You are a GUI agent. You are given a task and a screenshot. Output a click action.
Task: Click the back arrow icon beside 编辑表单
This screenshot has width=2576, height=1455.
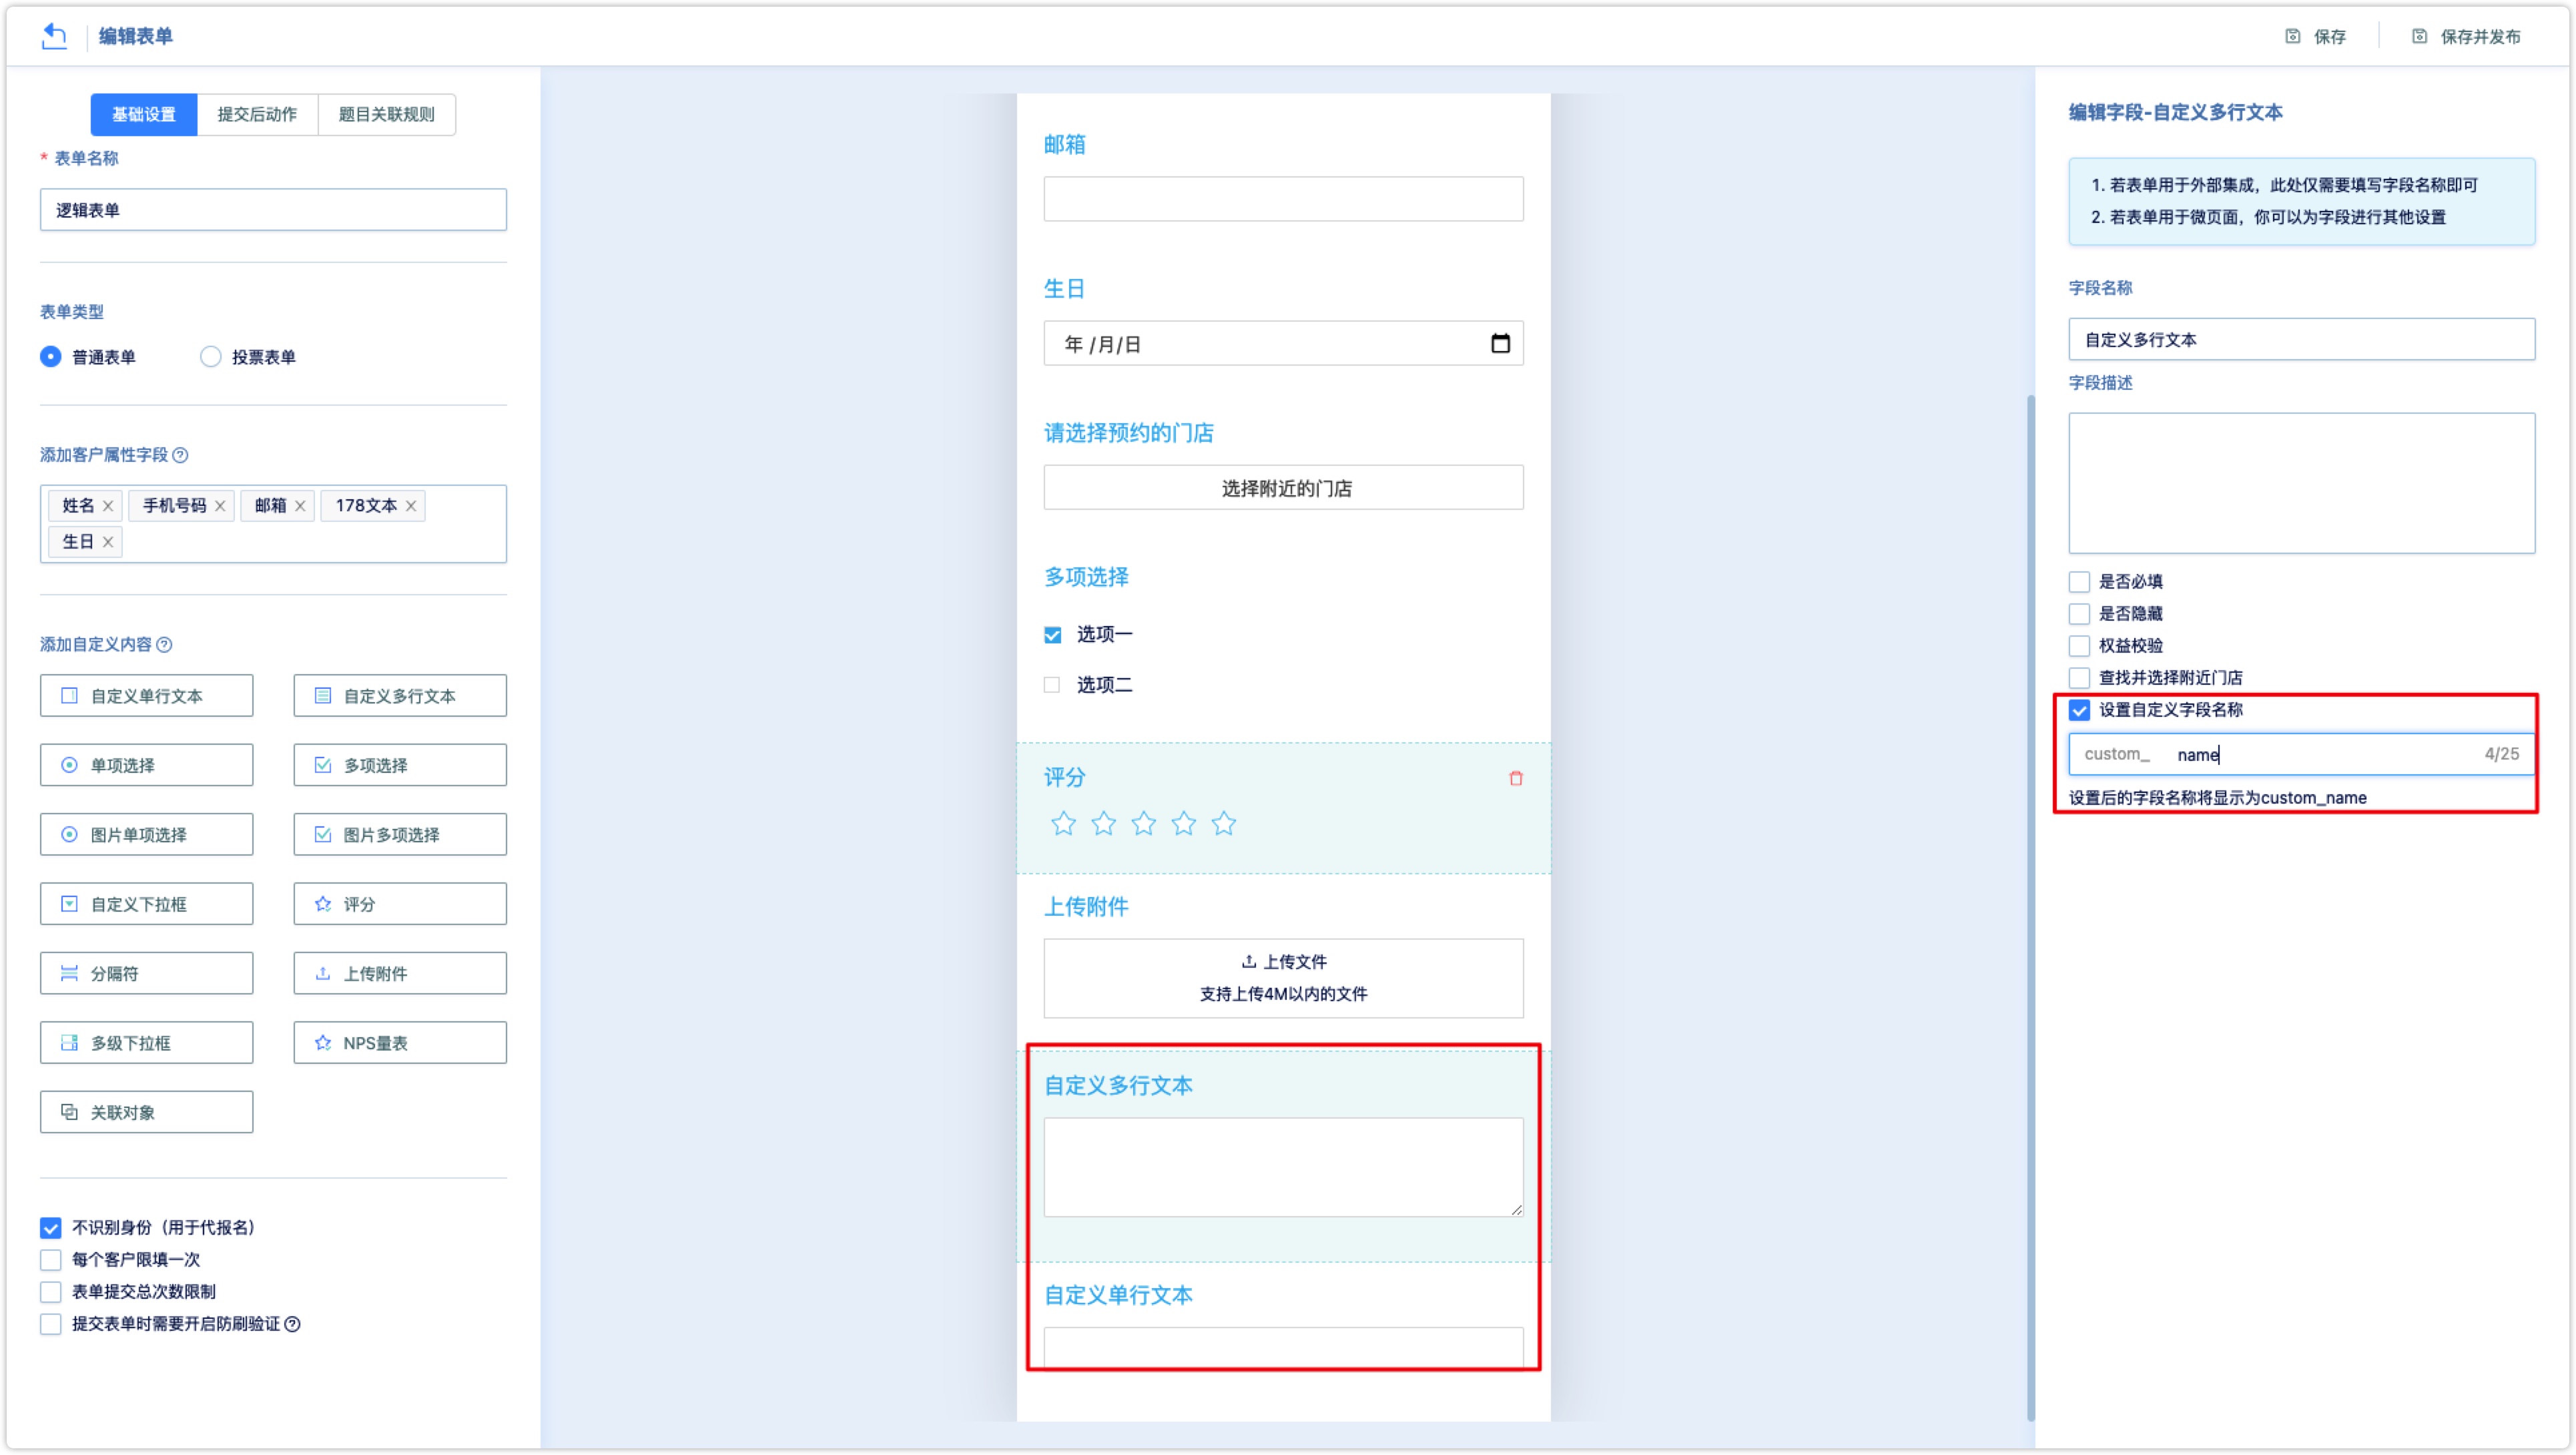[x=54, y=36]
